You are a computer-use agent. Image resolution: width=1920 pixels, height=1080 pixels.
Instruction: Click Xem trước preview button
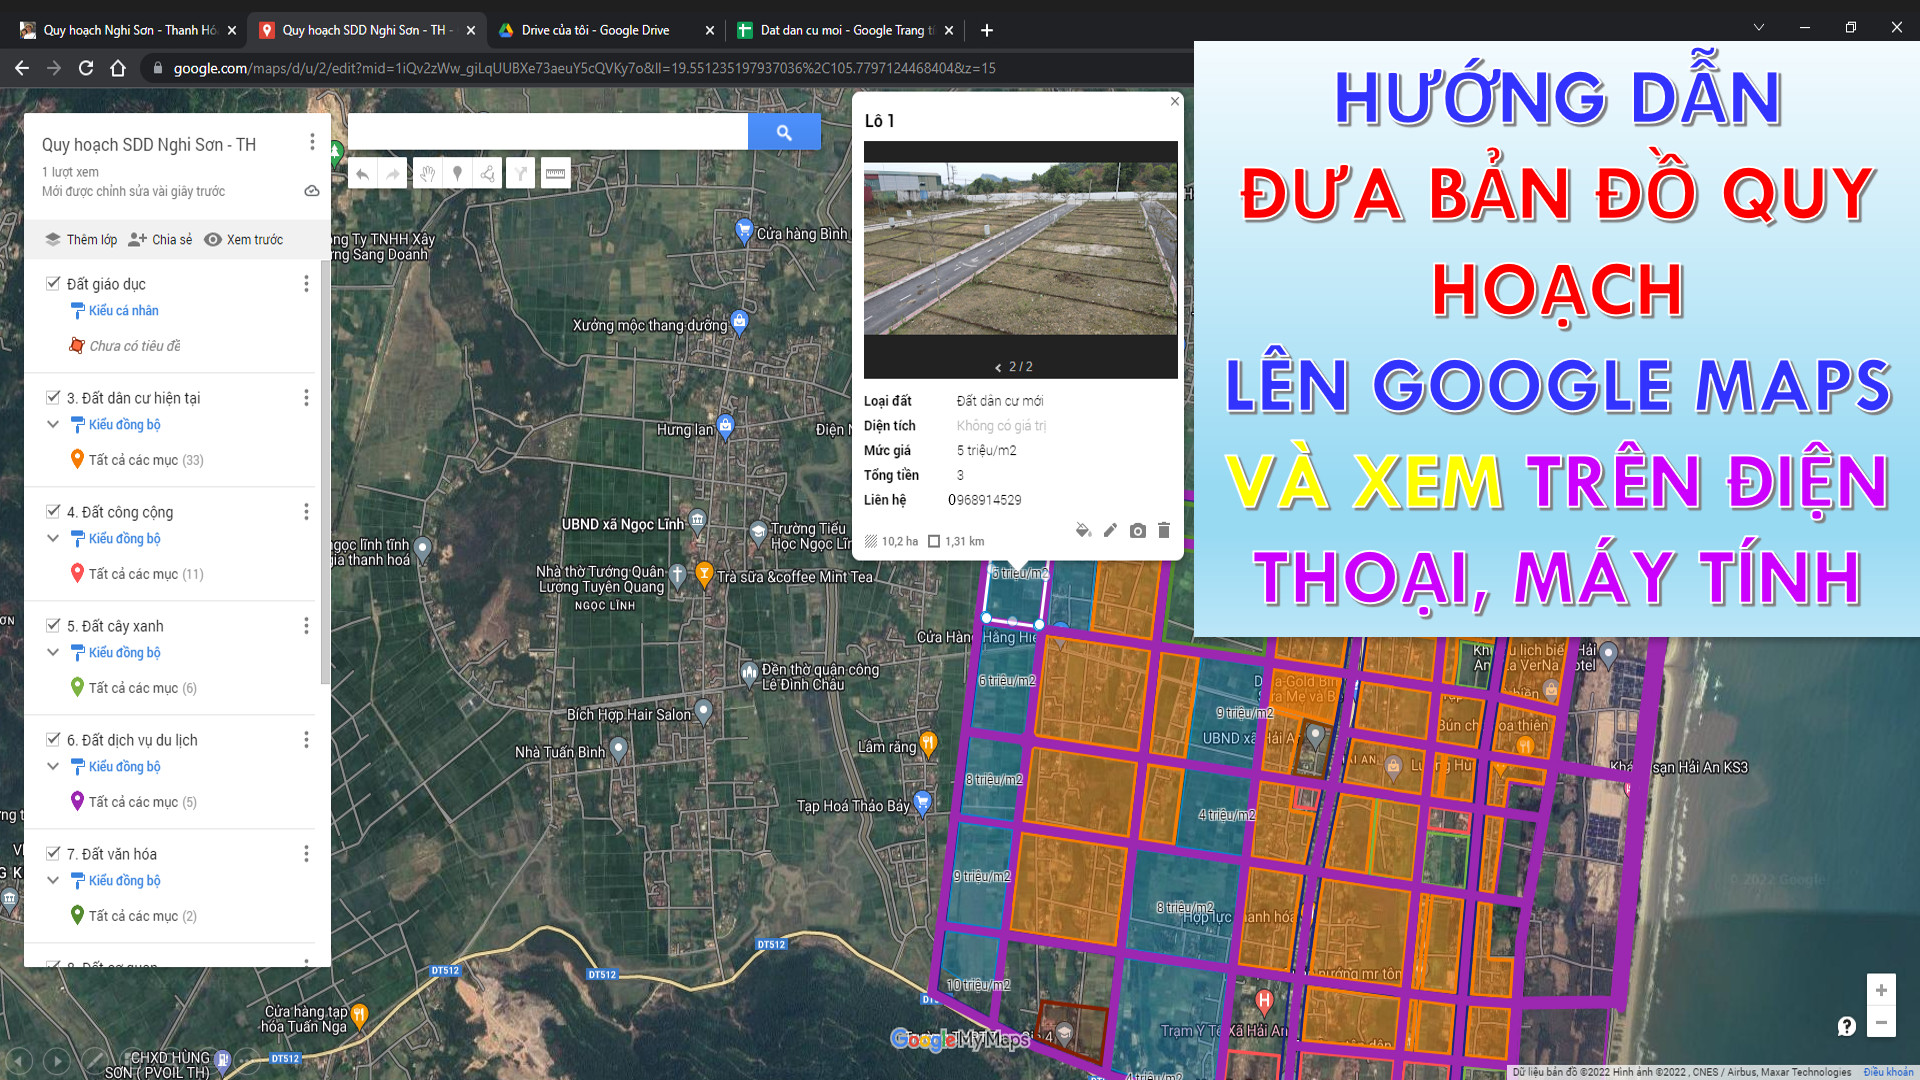point(244,240)
